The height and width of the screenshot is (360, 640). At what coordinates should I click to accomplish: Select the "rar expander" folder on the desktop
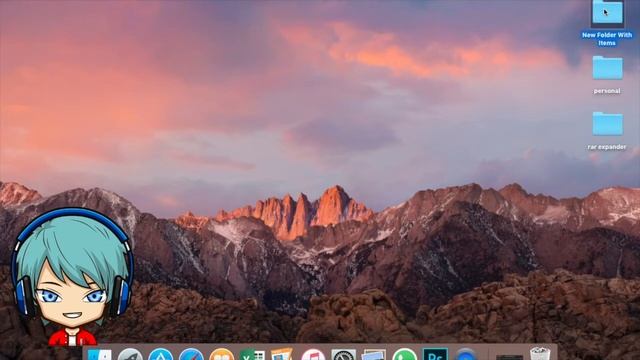tap(607, 124)
